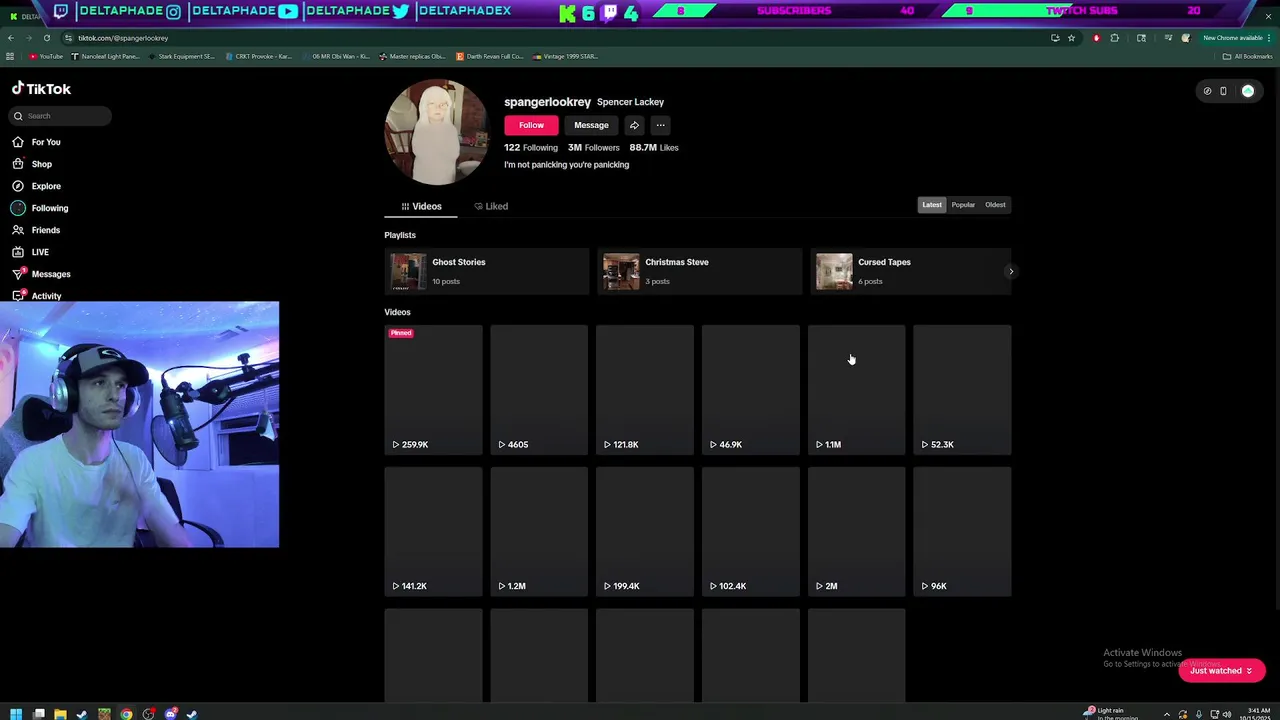Viewport: 1280px width, 720px height.
Task: Show hidden system tray icons
Action: tap(1166, 714)
